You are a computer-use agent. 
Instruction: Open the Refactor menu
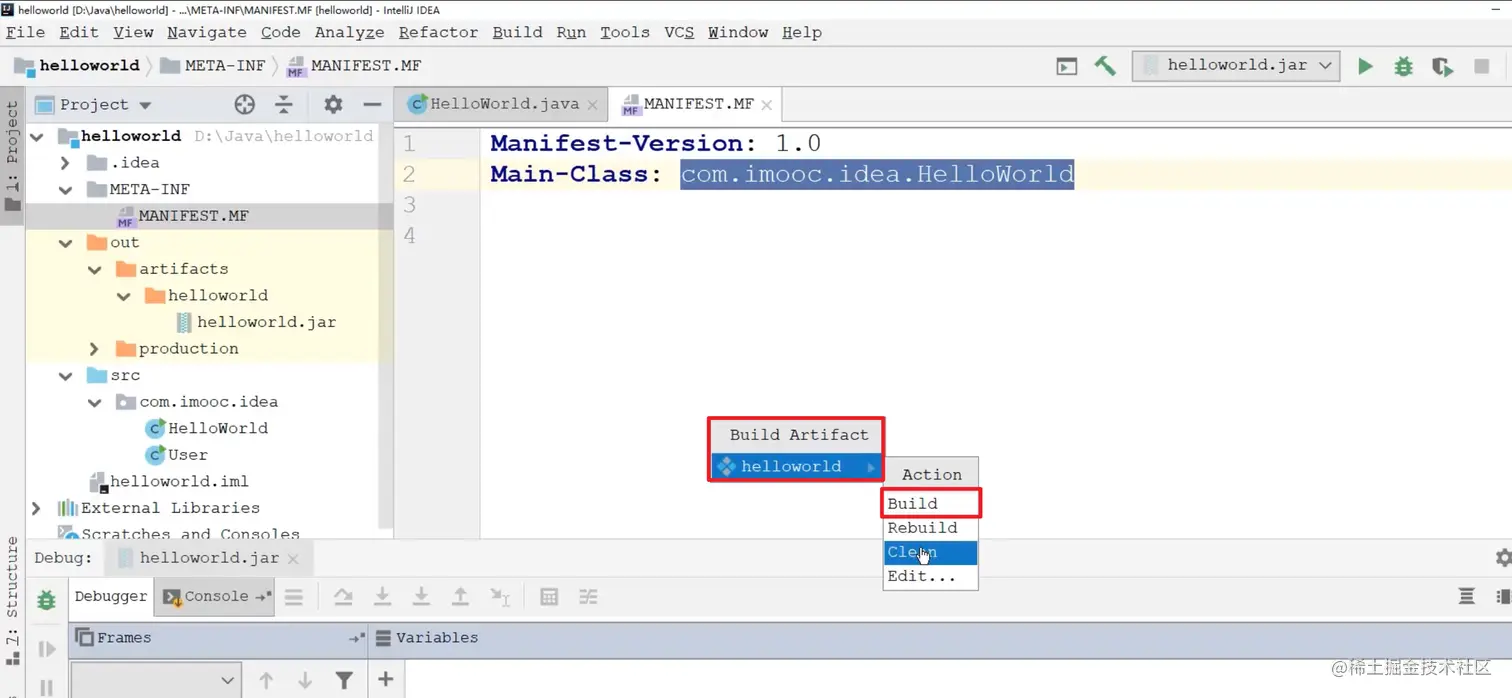coord(438,32)
